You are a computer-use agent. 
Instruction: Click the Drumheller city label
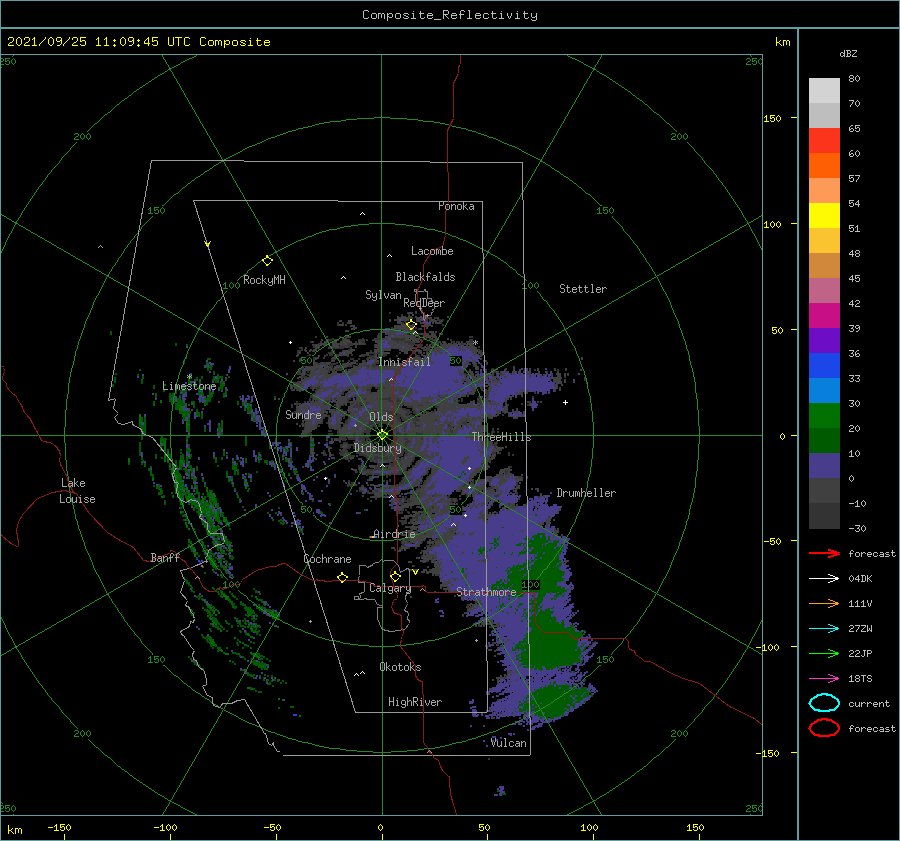pyautogui.click(x=586, y=493)
